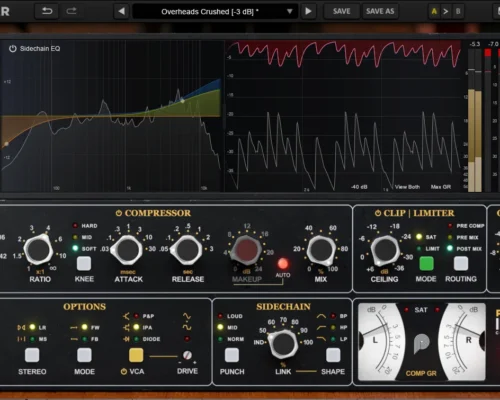Click the FB feedback arrow icon
500x400 pixels.
click(x=74, y=339)
